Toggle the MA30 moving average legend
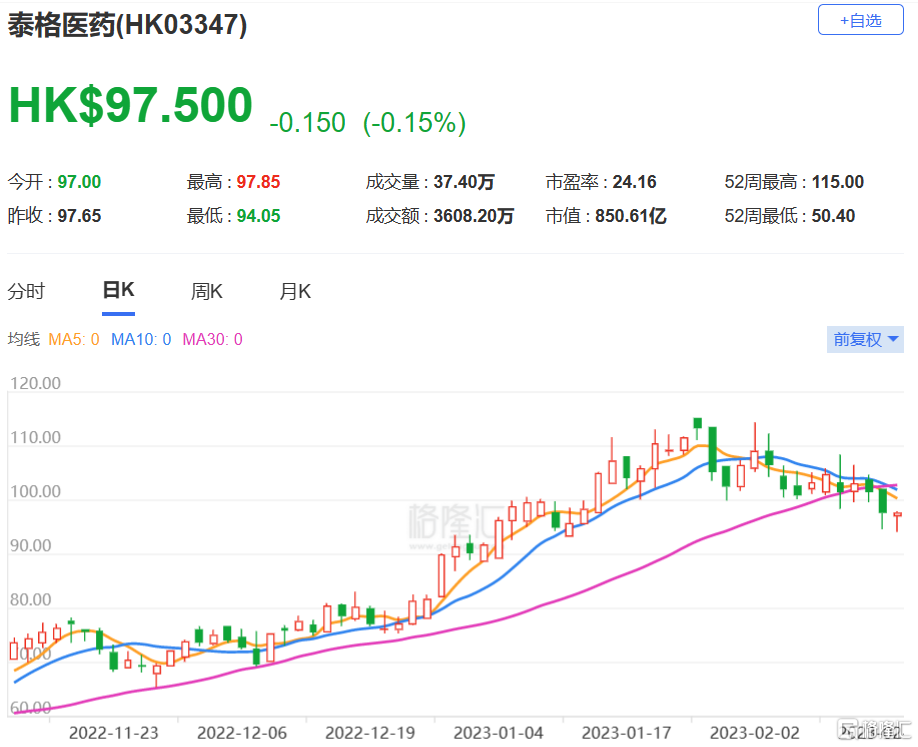 pyautogui.click(x=213, y=339)
